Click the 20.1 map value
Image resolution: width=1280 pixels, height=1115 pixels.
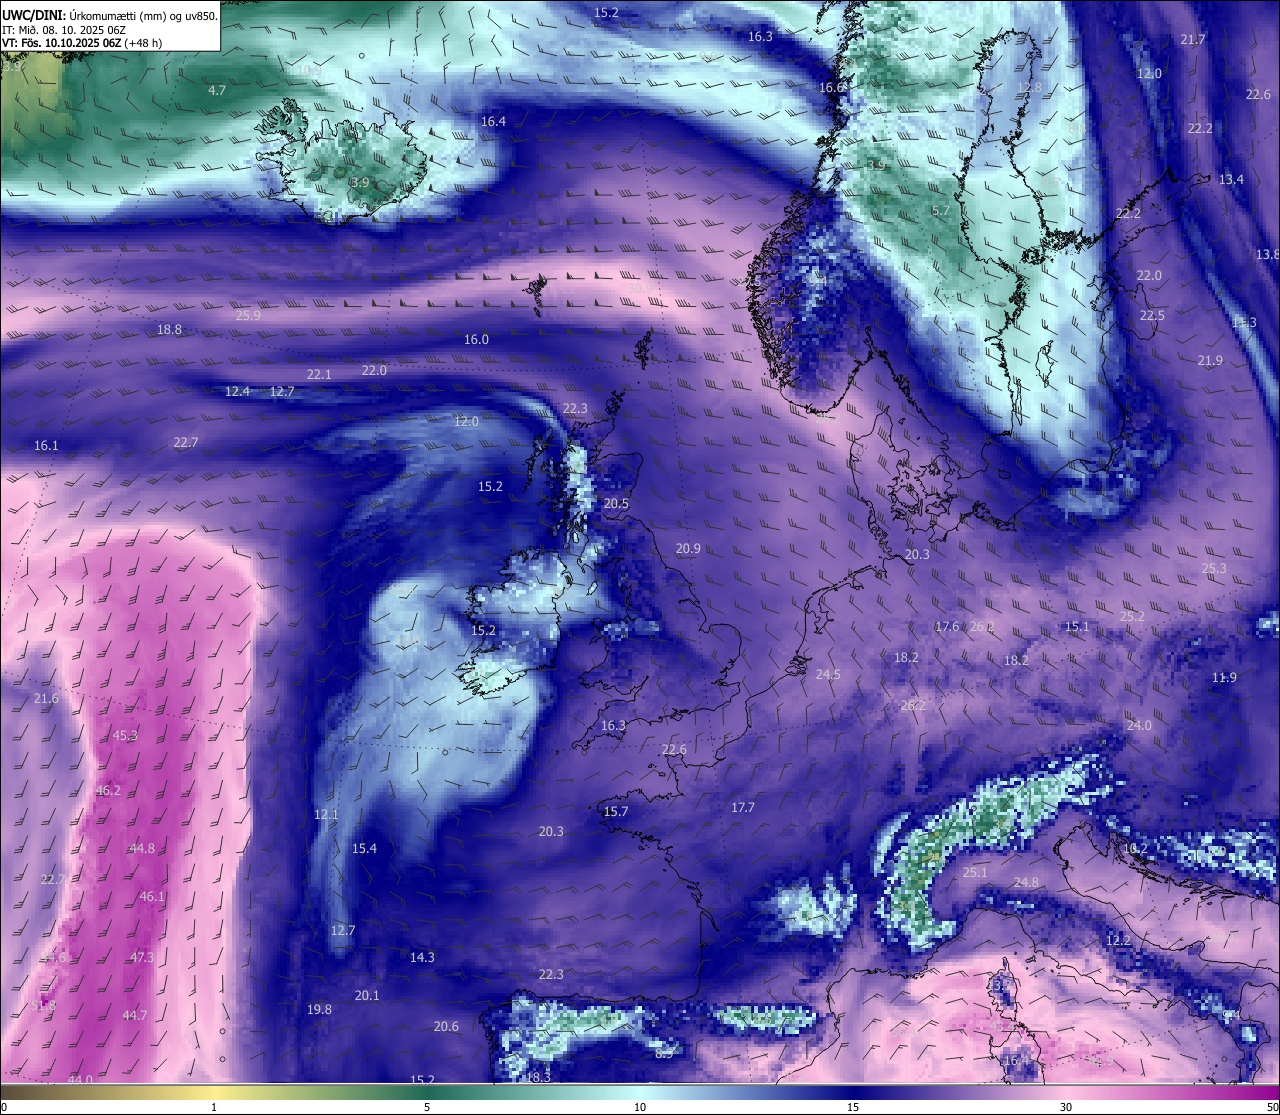367,995
